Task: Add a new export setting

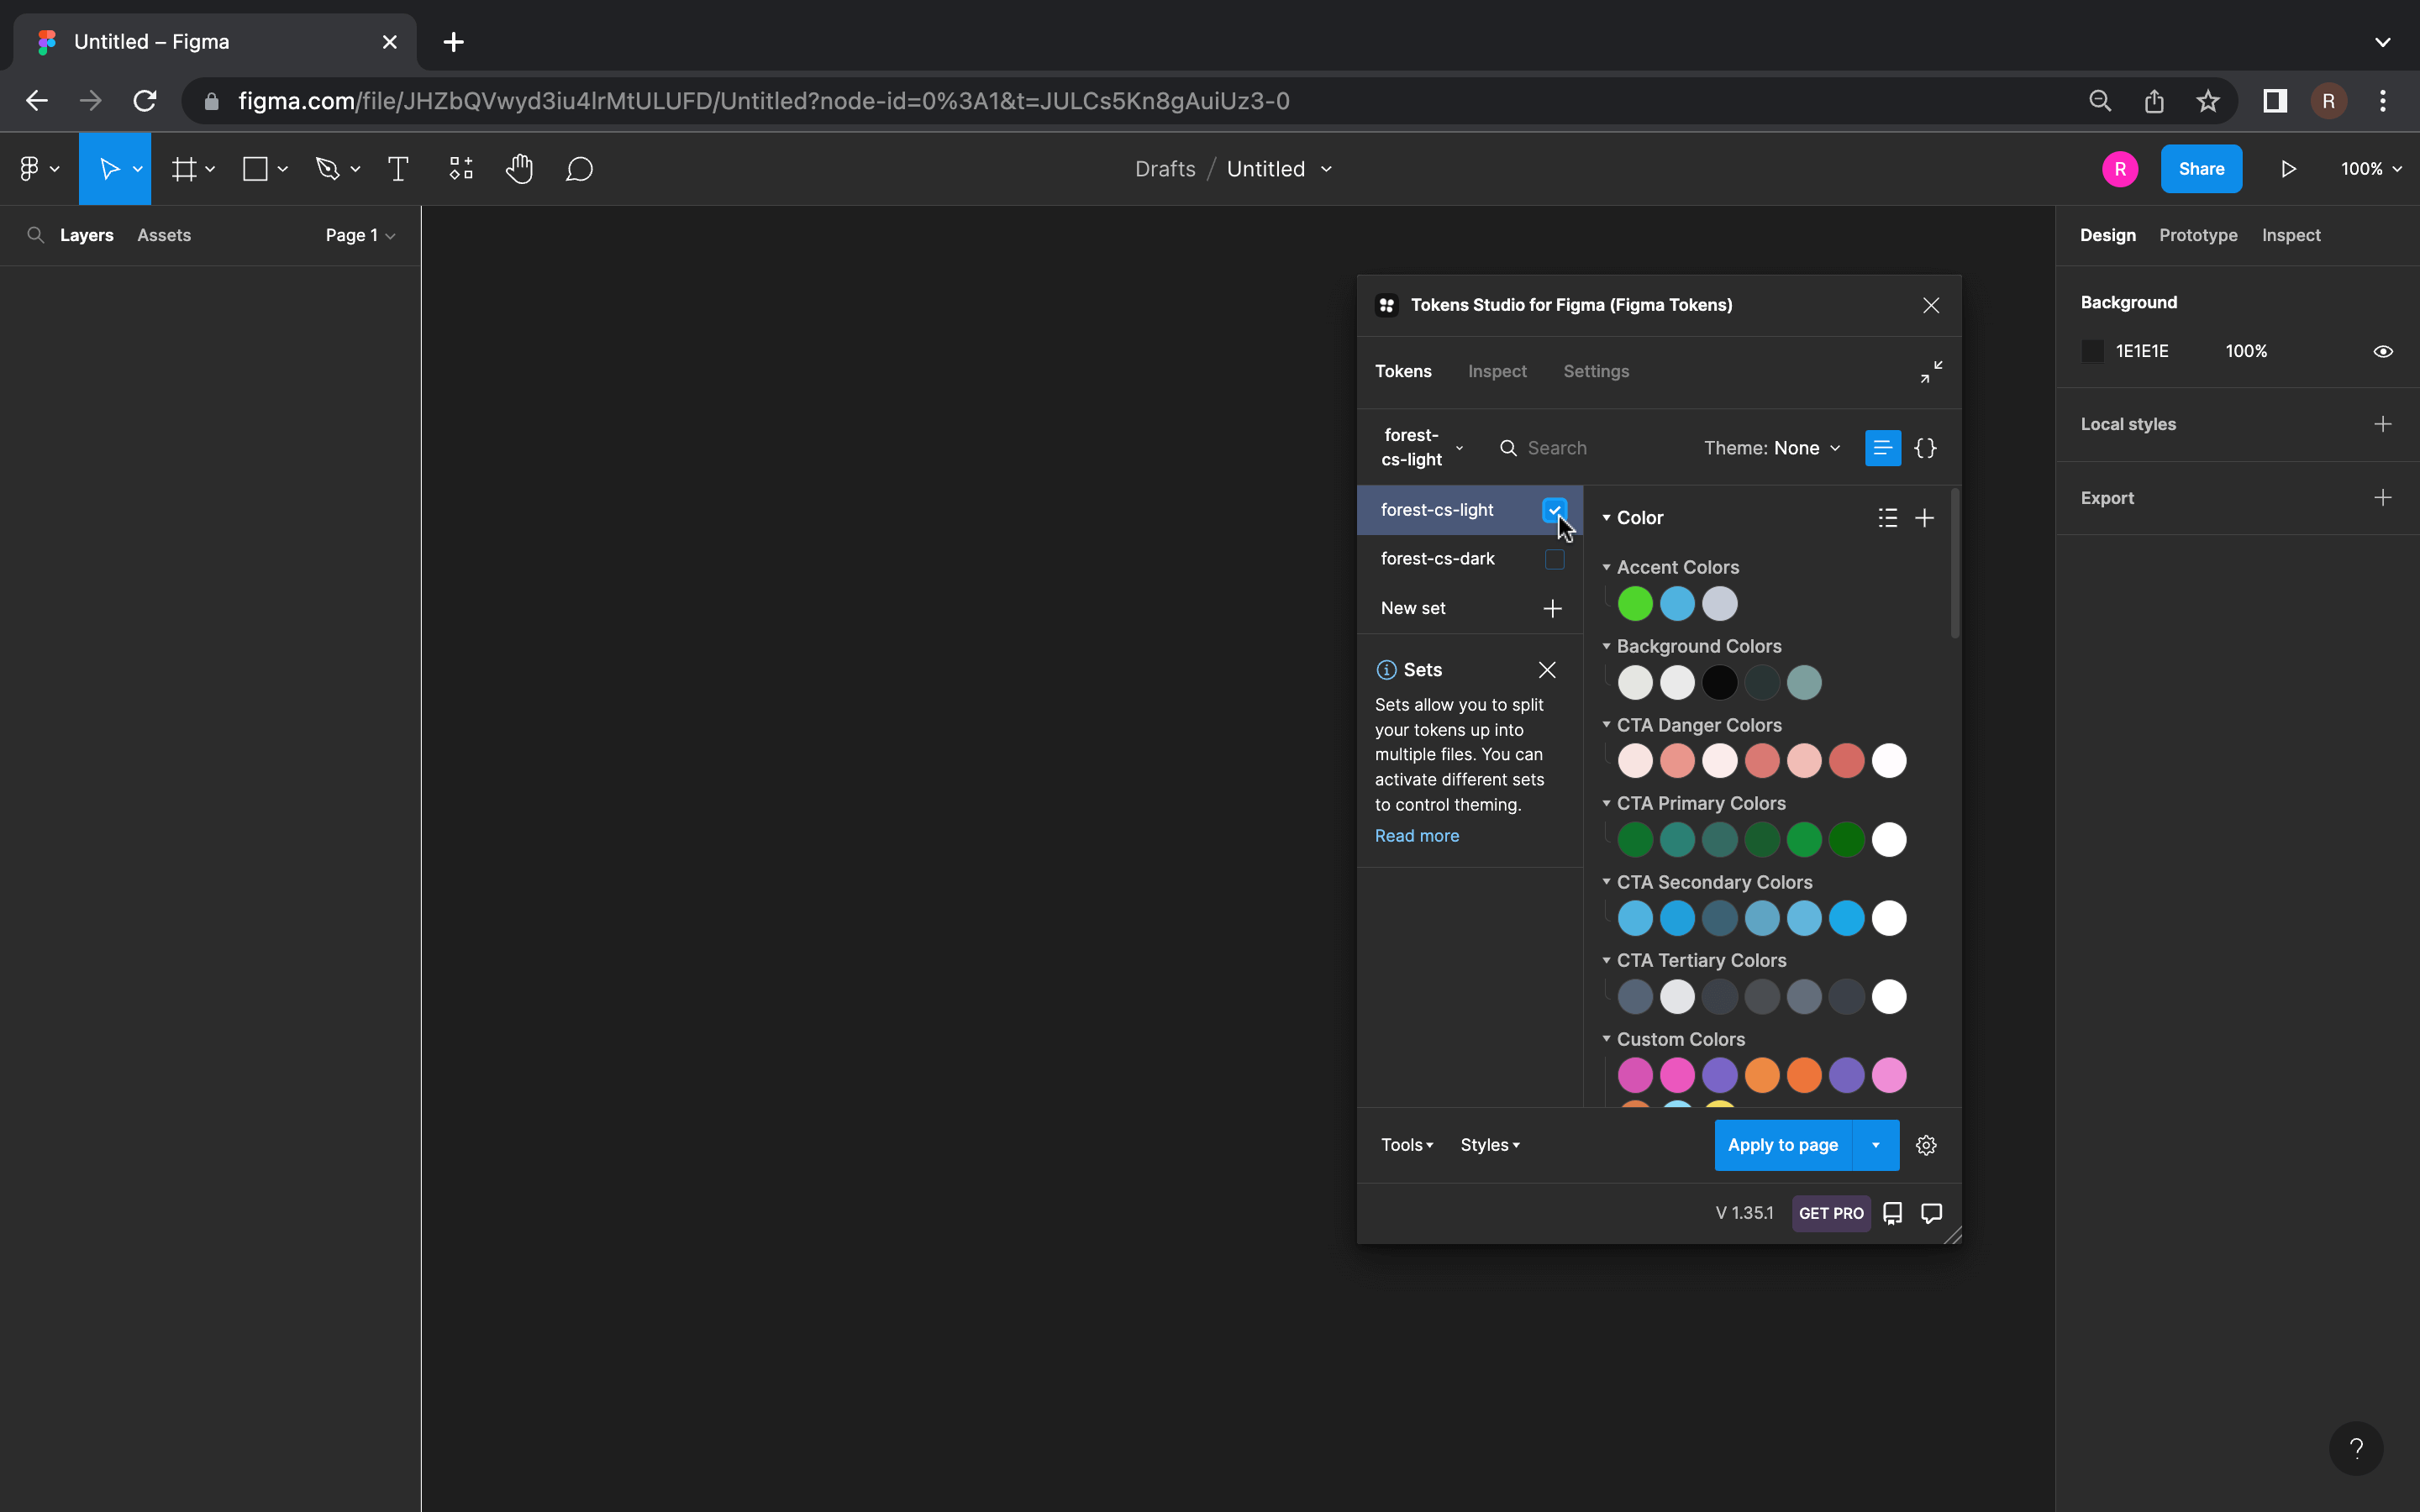Action: 2383,498
